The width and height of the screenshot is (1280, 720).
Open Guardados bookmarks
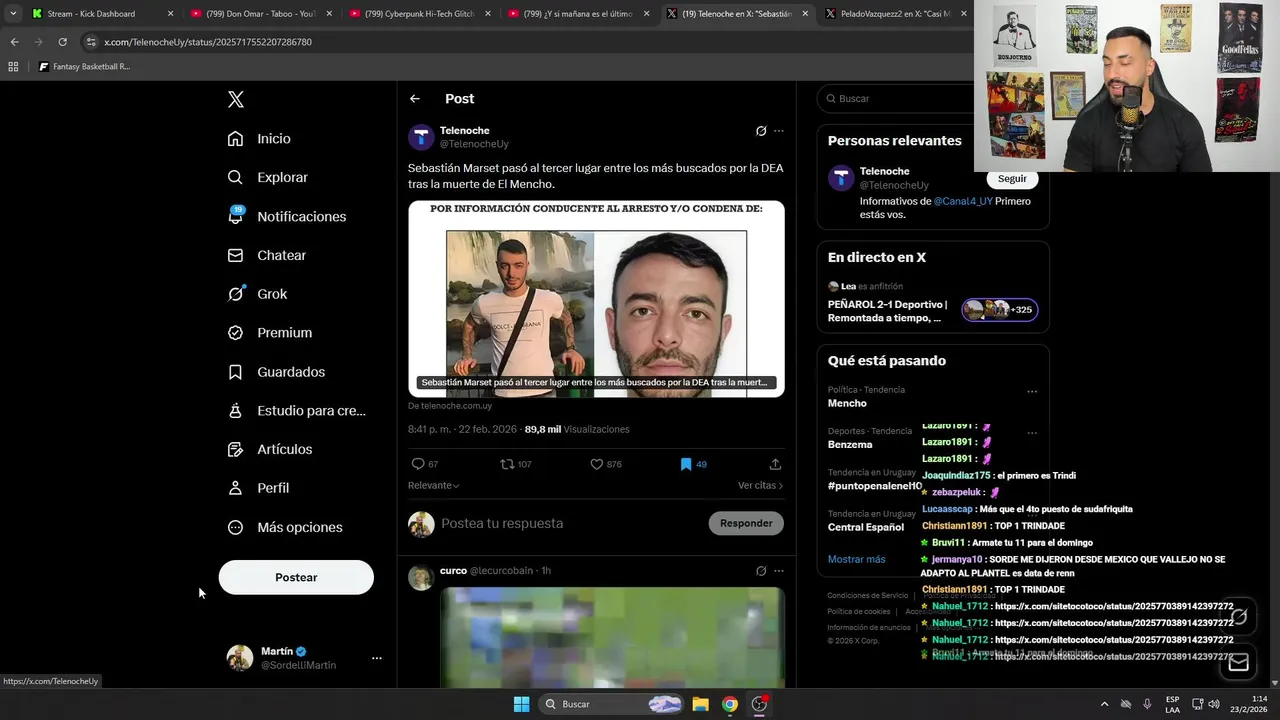276,372
